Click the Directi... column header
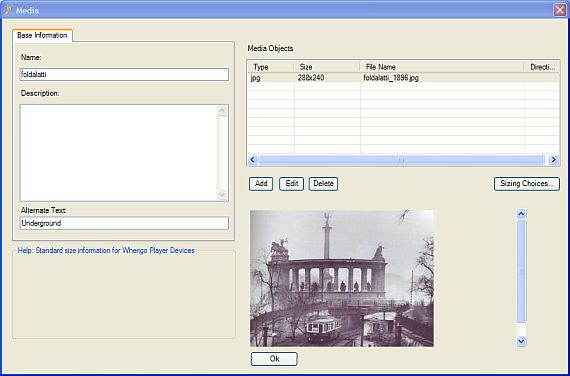Screen dimensions: 570x376 point(542,67)
